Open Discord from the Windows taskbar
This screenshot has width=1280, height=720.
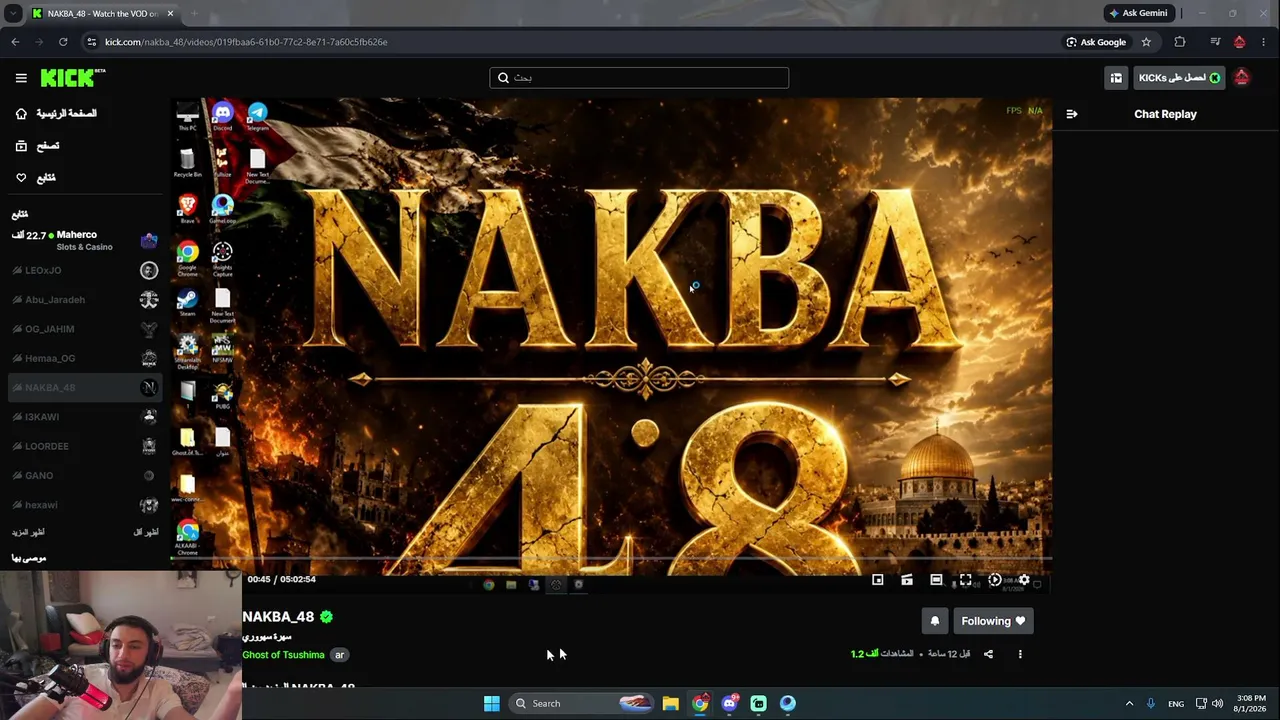(x=729, y=703)
